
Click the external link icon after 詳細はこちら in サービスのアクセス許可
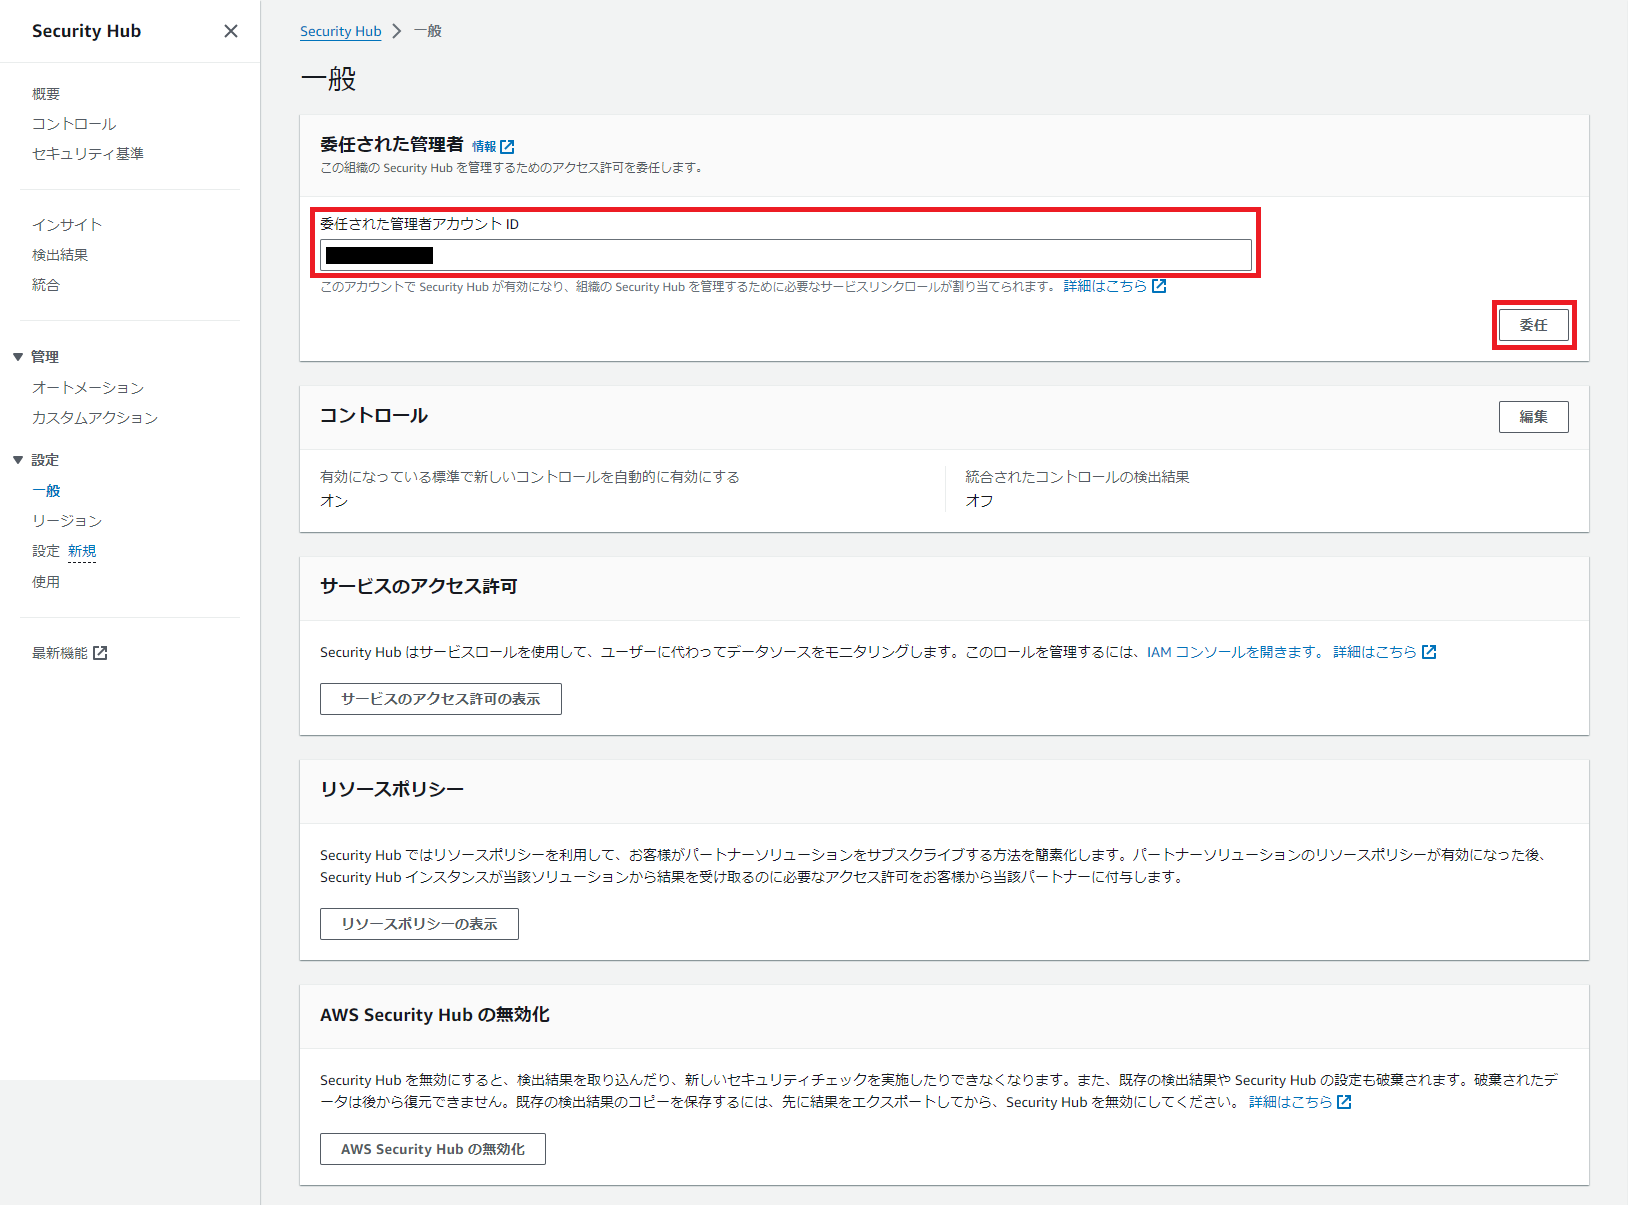1429,652
